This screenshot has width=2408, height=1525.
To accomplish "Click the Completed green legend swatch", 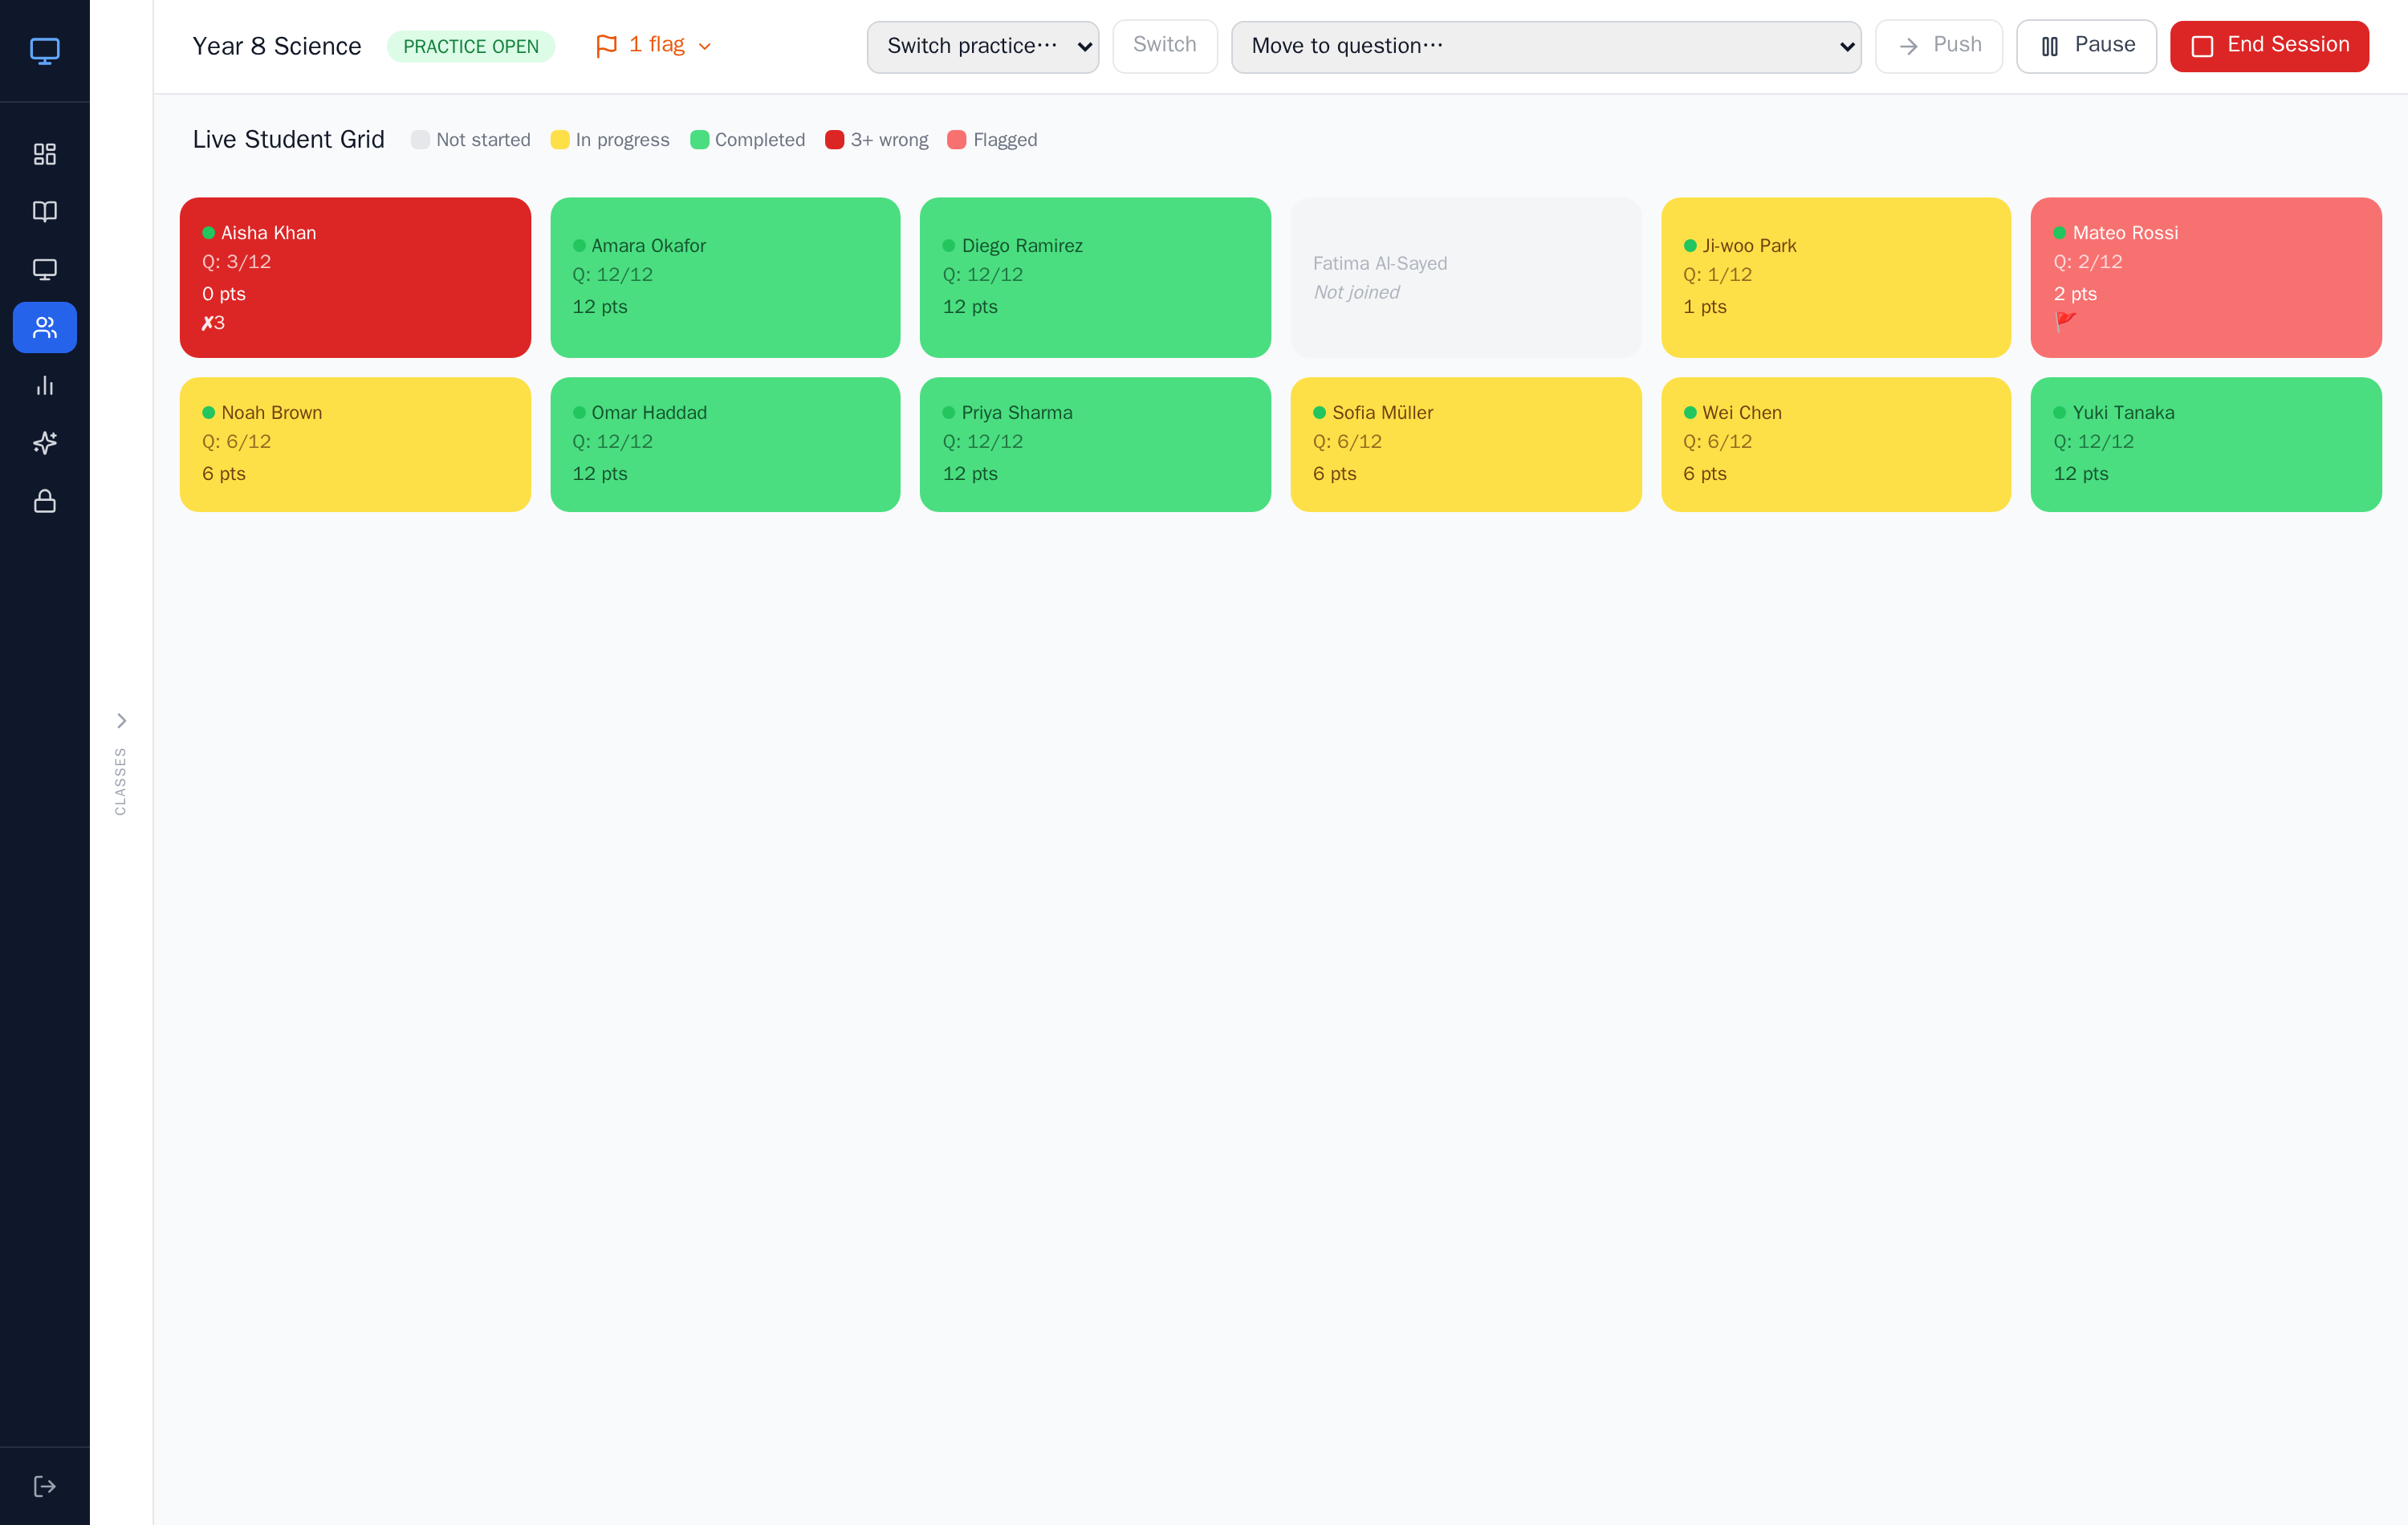I will coord(700,140).
